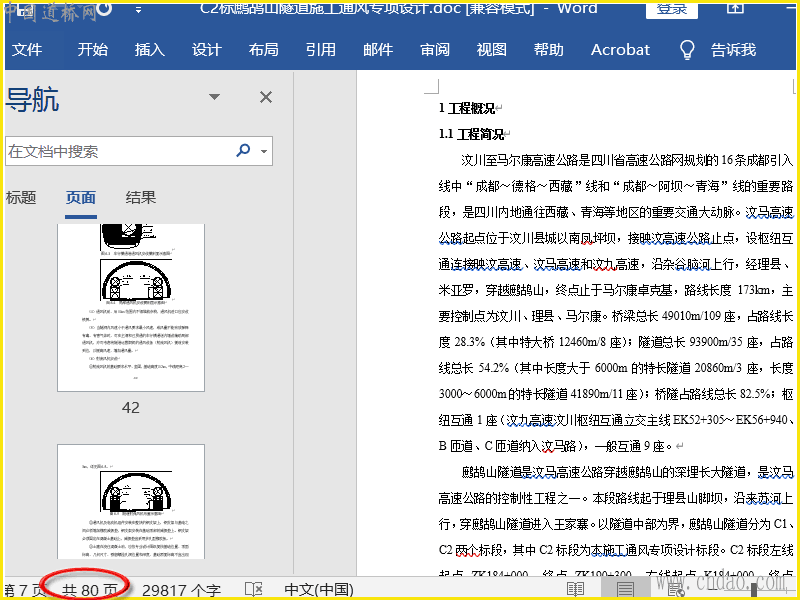Open the 文件 menu
This screenshot has width=800, height=600.
(x=27, y=49)
